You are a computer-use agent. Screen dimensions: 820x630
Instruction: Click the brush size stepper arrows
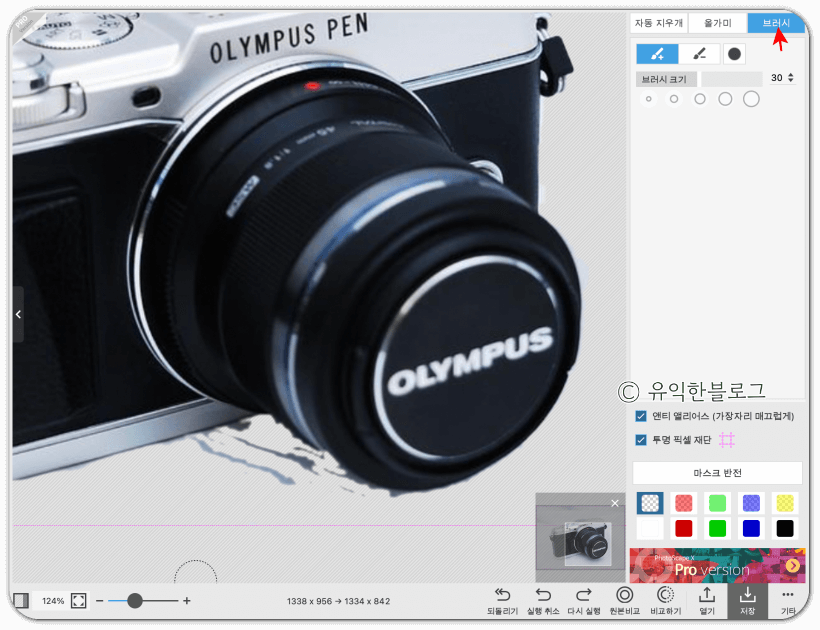click(791, 78)
